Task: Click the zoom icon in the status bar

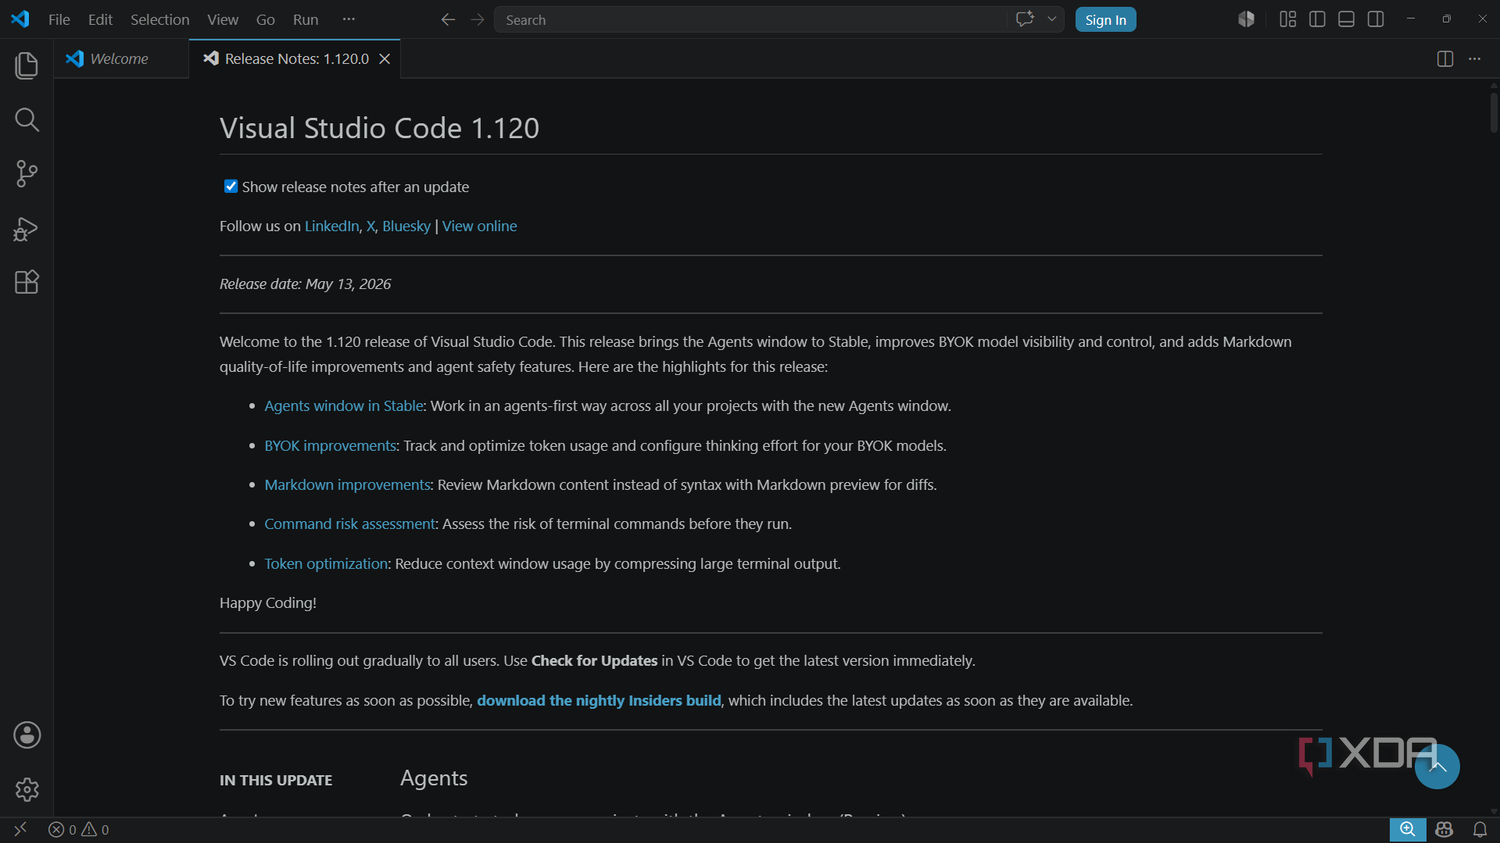Action: (x=1407, y=829)
